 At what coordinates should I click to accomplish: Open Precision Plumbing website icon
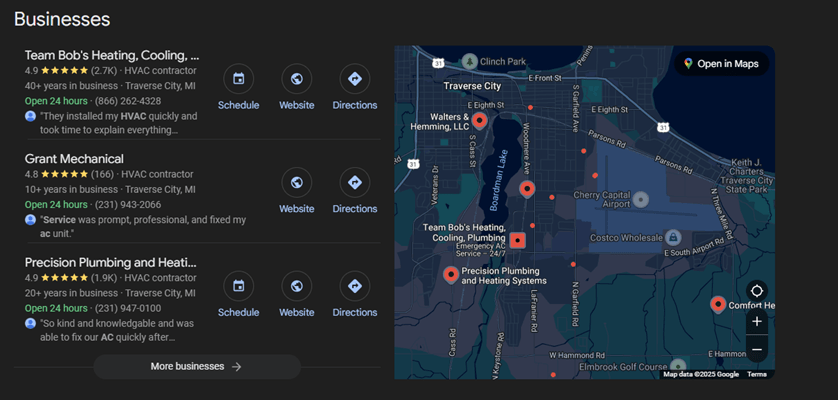297,286
